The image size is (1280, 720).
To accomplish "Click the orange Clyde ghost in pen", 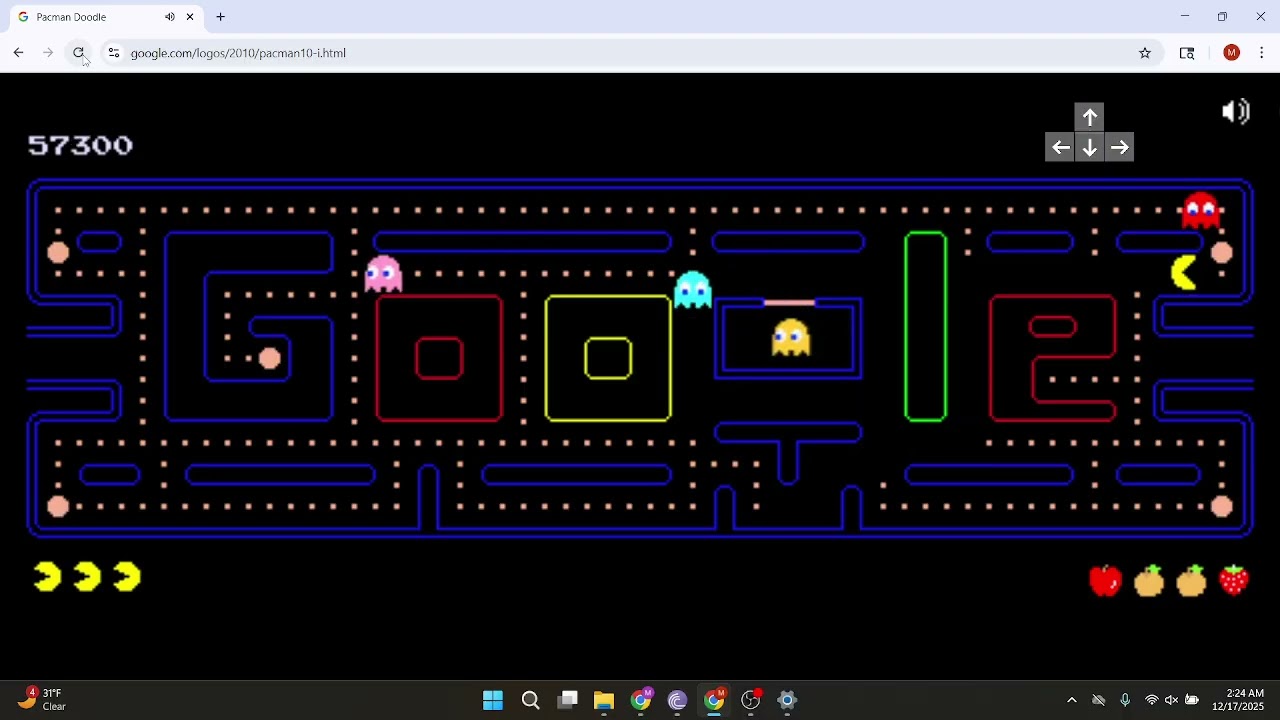I will pos(791,337).
